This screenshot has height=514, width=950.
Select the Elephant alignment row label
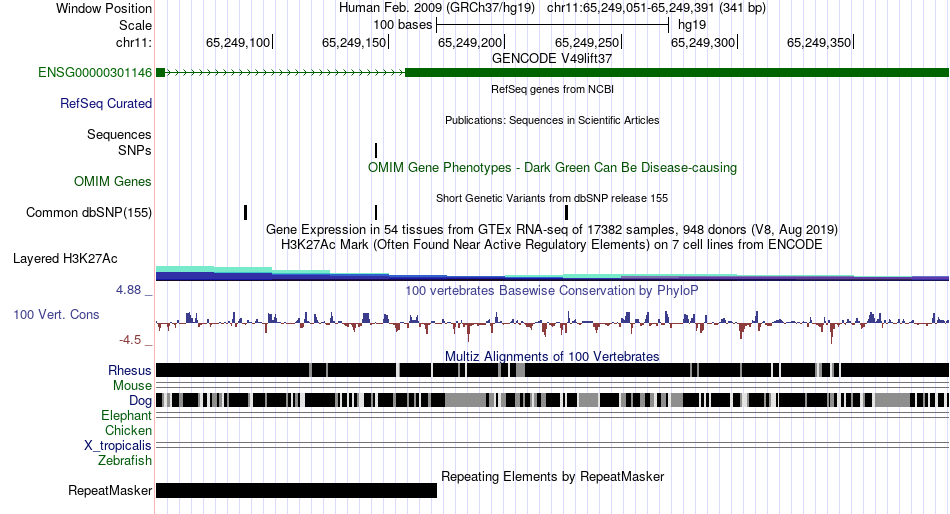(126, 416)
